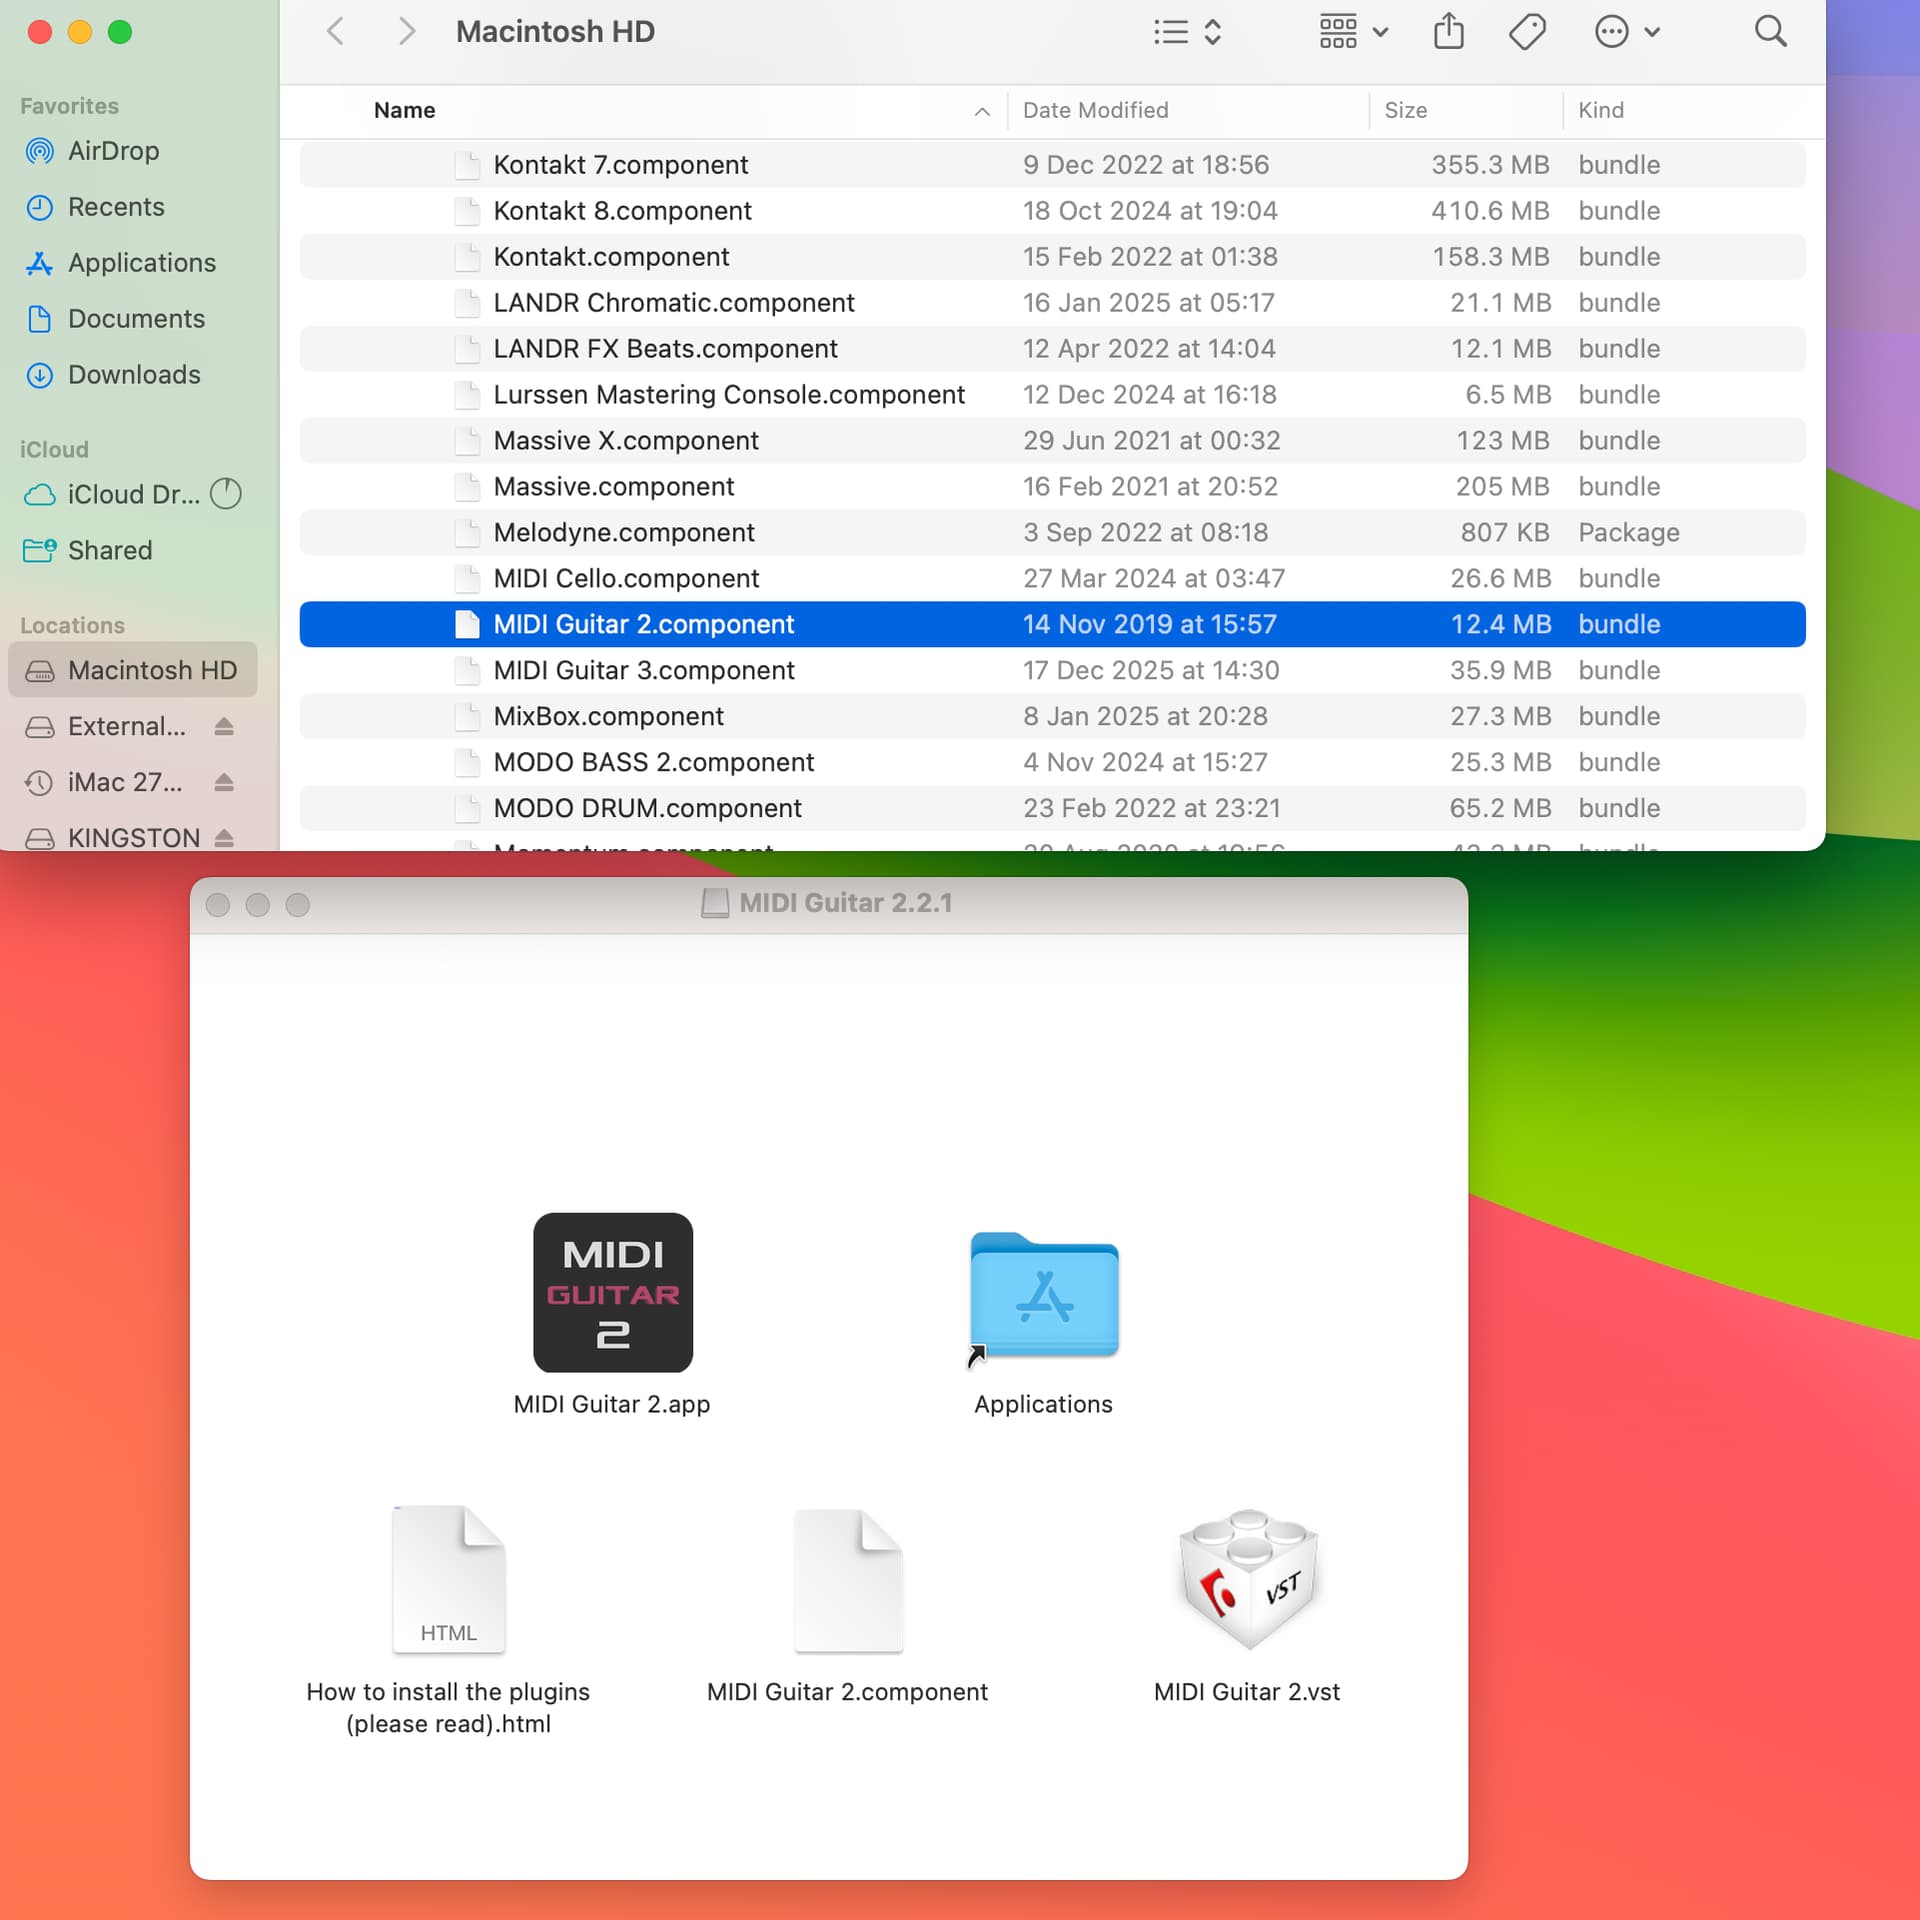Click the Tags toolbar icon
Screen dimensions: 1920x1920
[x=1526, y=32]
